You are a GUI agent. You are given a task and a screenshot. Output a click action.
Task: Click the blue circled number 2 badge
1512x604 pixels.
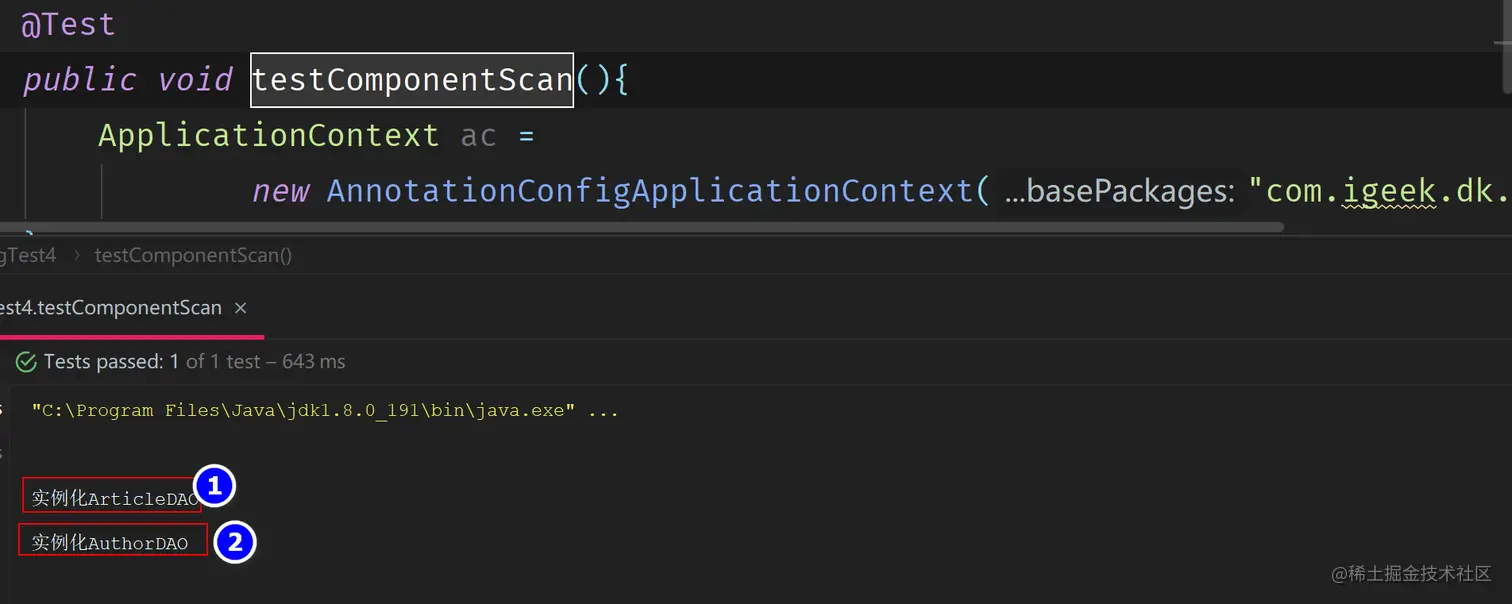(x=235, y=543)
